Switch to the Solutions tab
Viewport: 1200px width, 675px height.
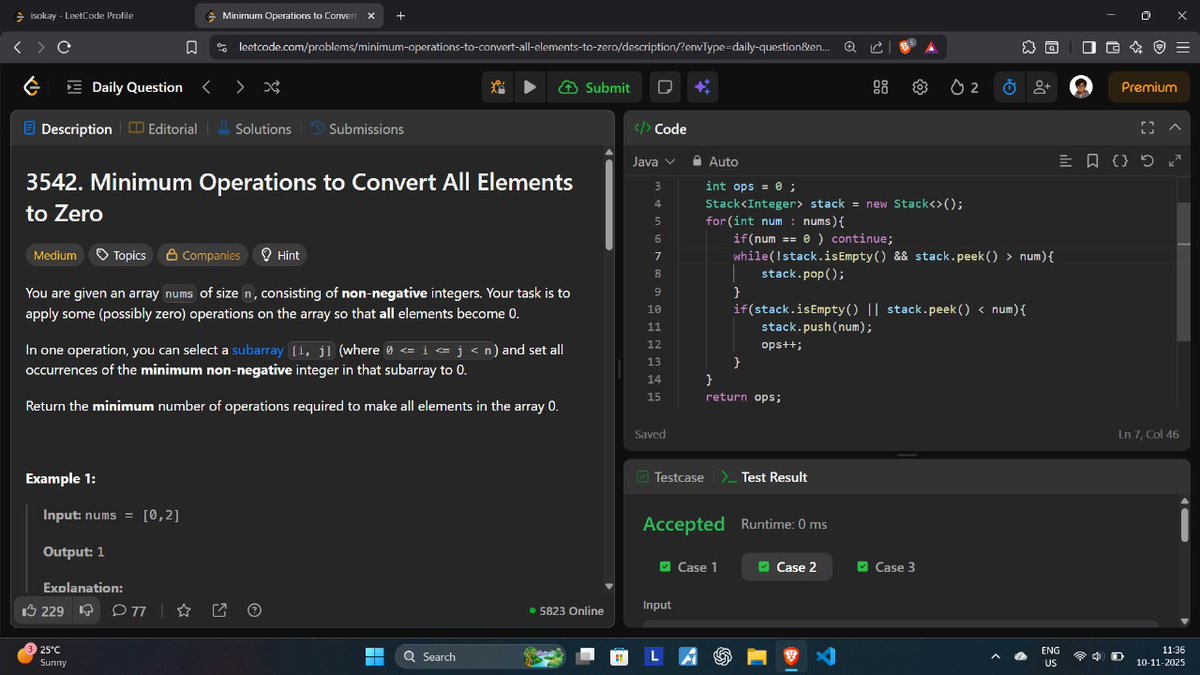pyautogui.click(x=254, y=129)
